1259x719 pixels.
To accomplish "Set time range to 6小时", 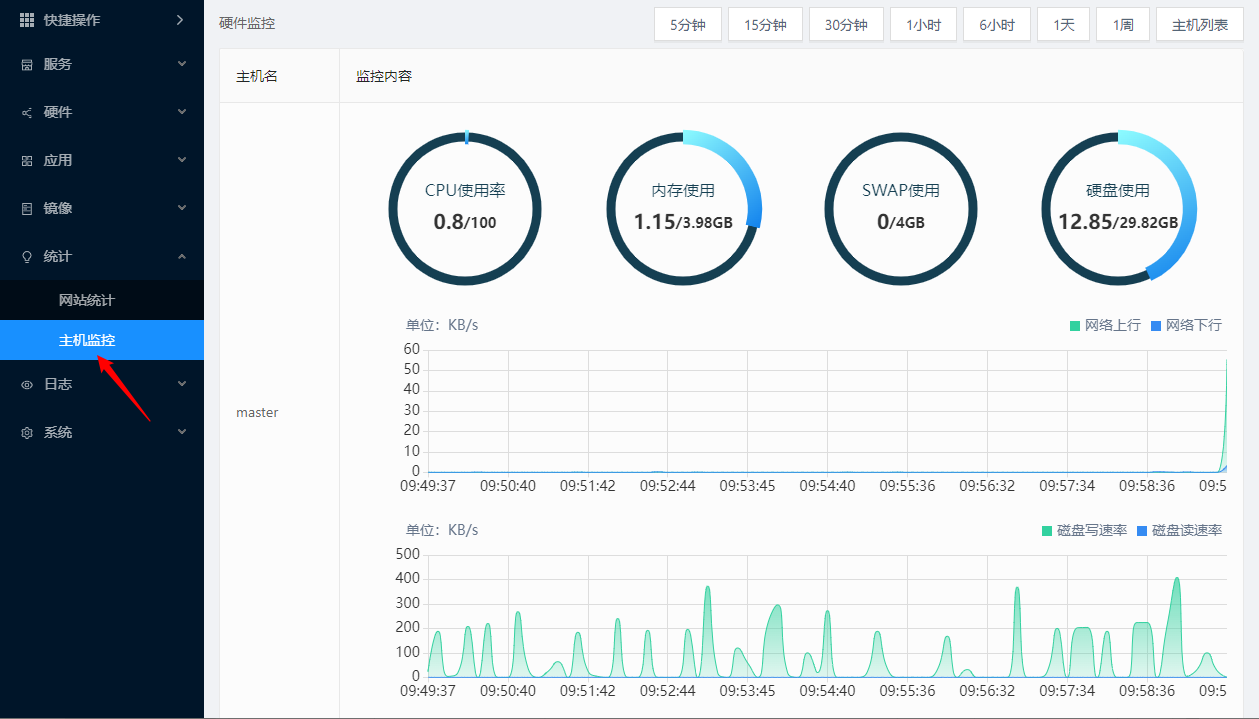I will 997,25.
